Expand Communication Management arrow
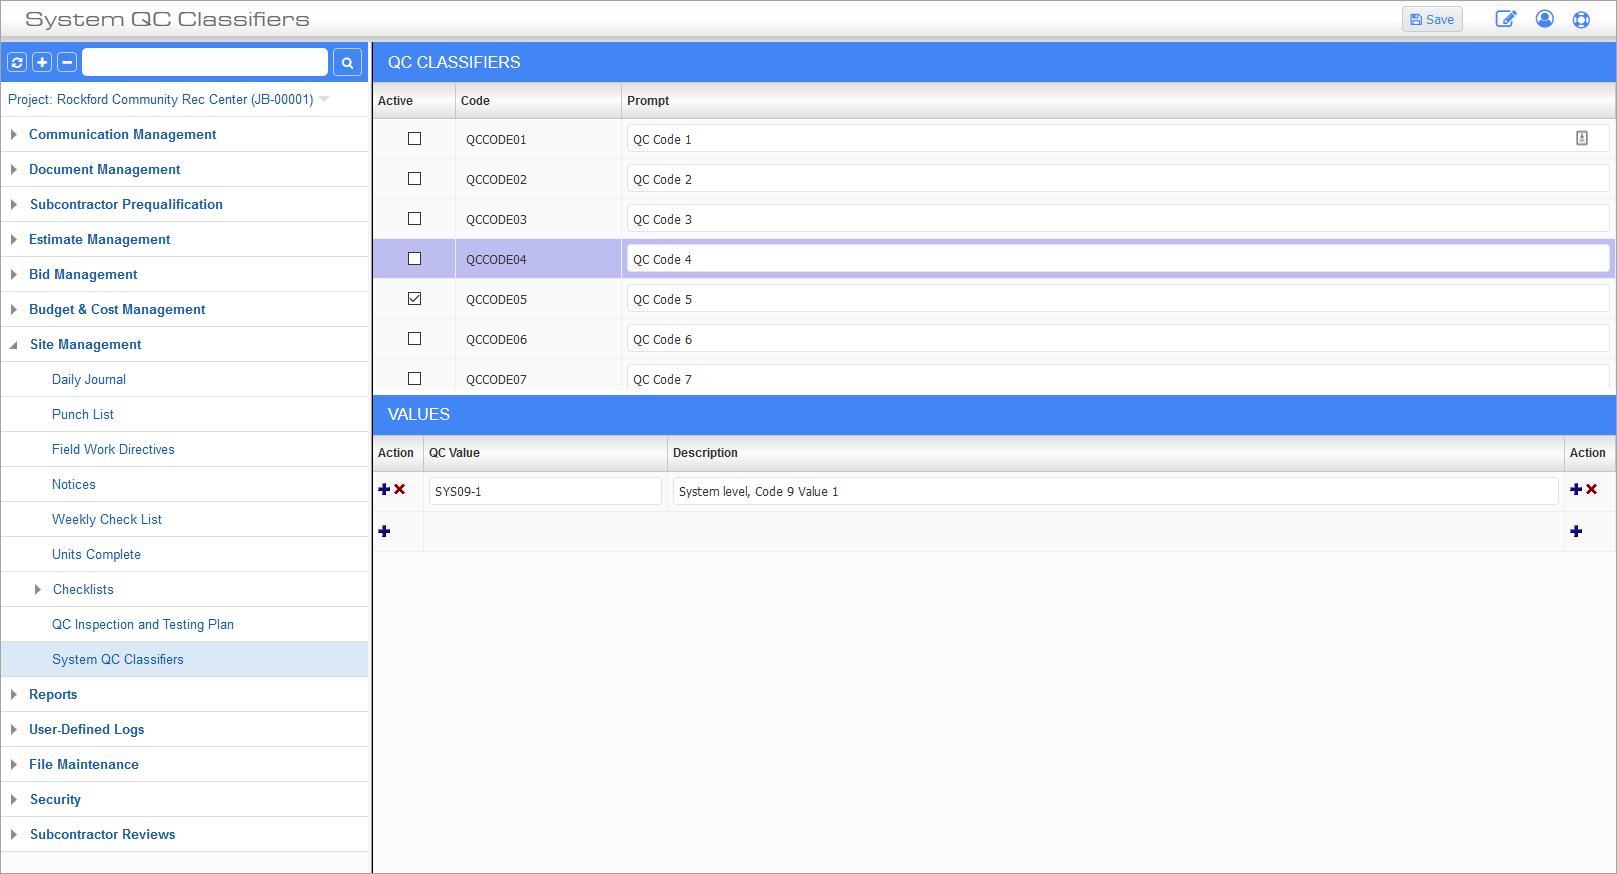The height and width of the screenshot is (874, 1617). [14, 134]
